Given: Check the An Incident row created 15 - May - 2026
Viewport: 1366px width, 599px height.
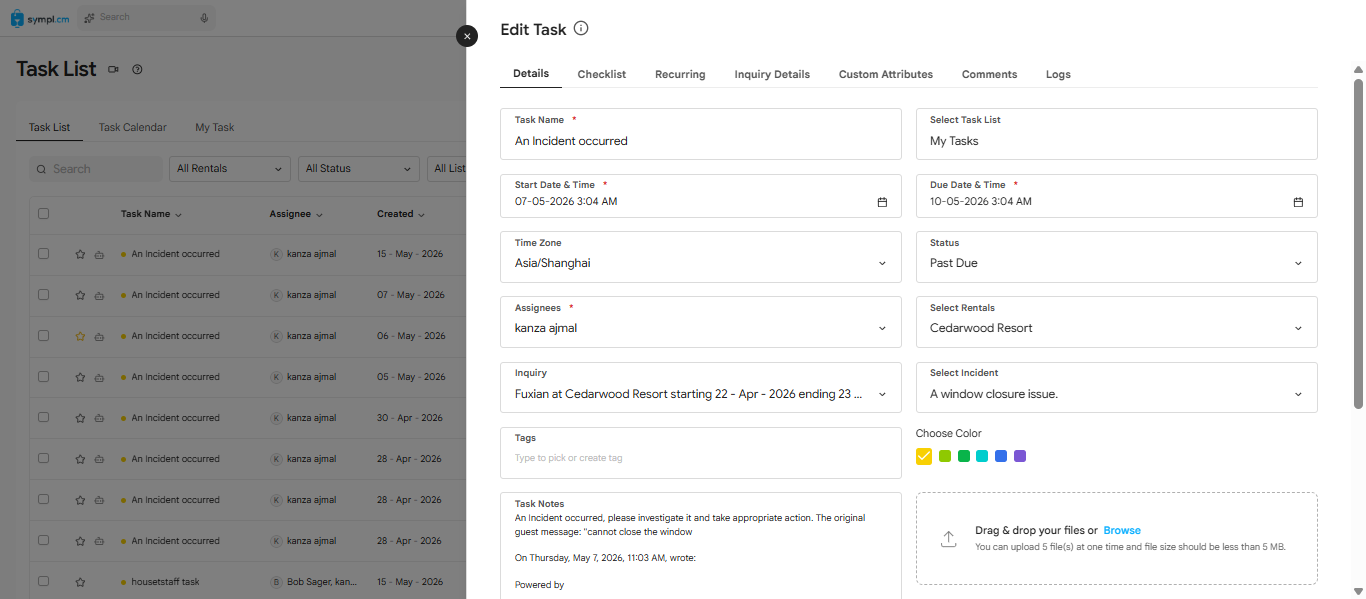Looking at the screenshot, I should 43,254.
